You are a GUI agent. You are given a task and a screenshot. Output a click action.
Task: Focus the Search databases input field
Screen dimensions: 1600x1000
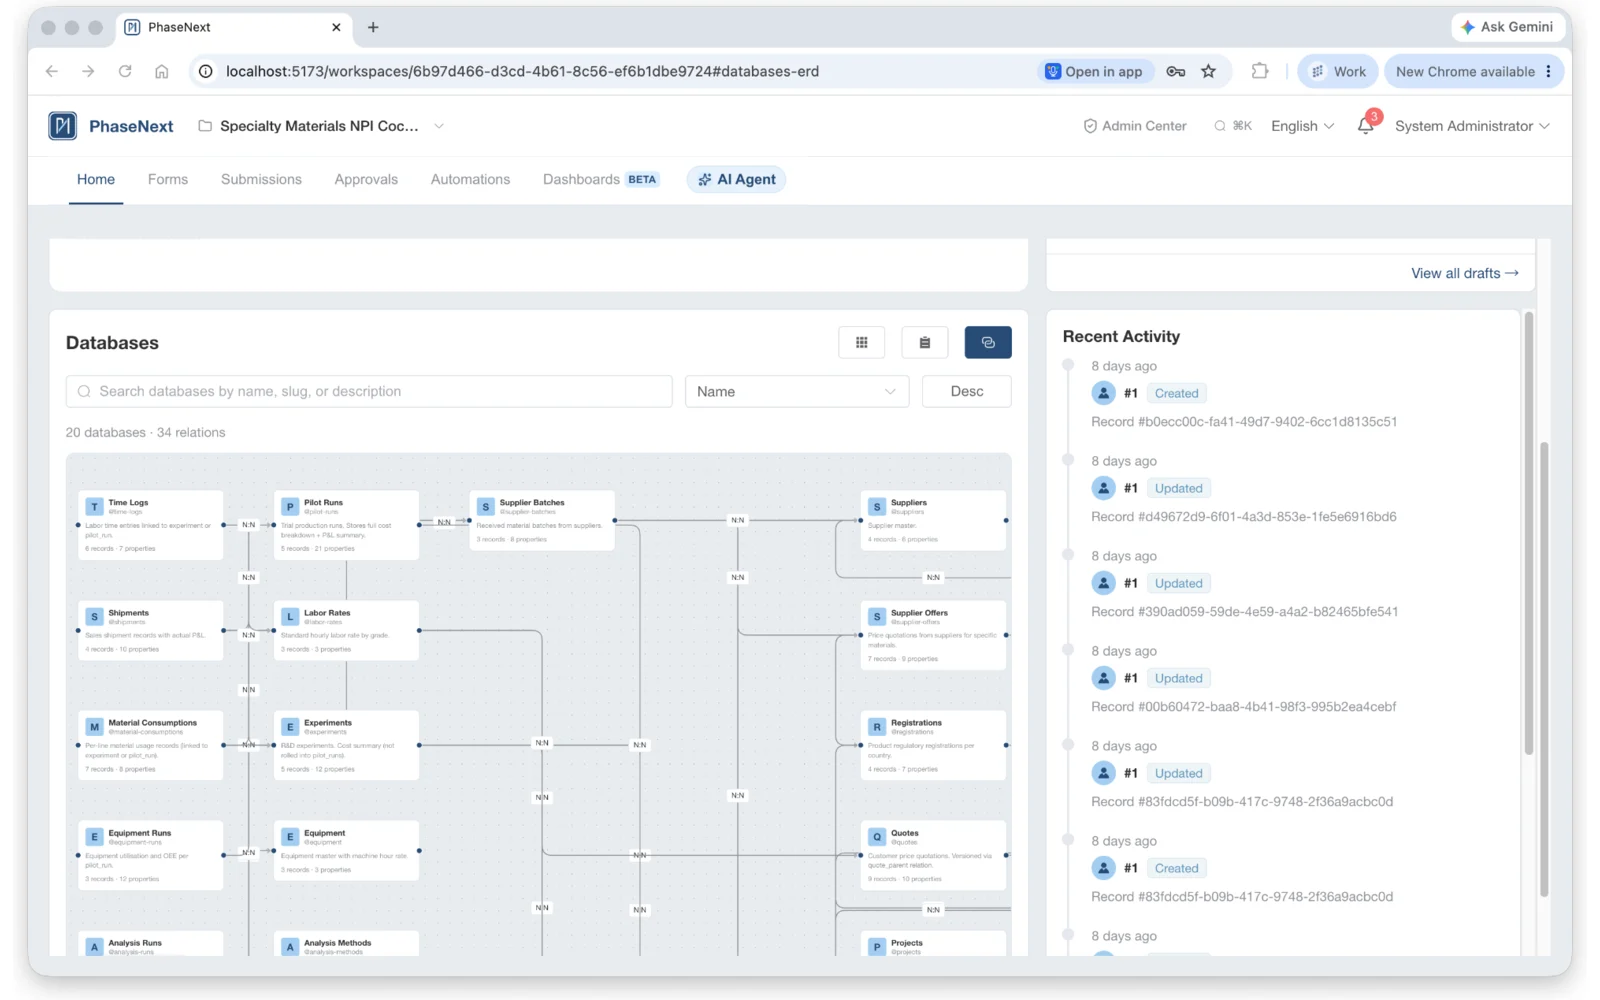369,391
